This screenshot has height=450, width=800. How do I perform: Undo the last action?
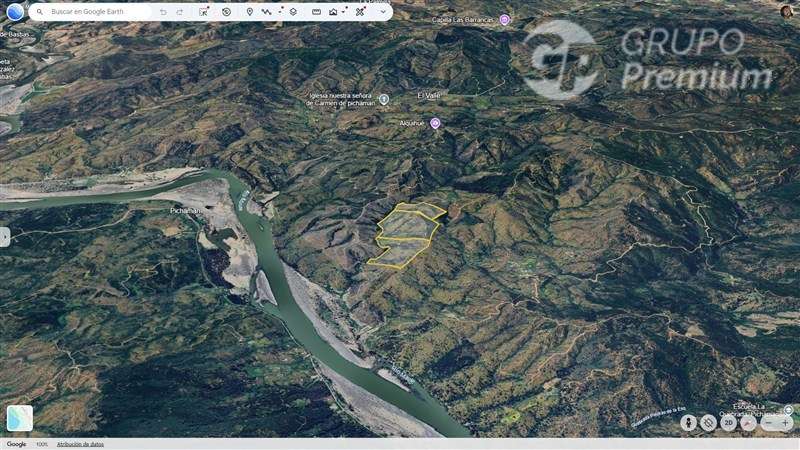pyautogui.click(x=163, y=12)
